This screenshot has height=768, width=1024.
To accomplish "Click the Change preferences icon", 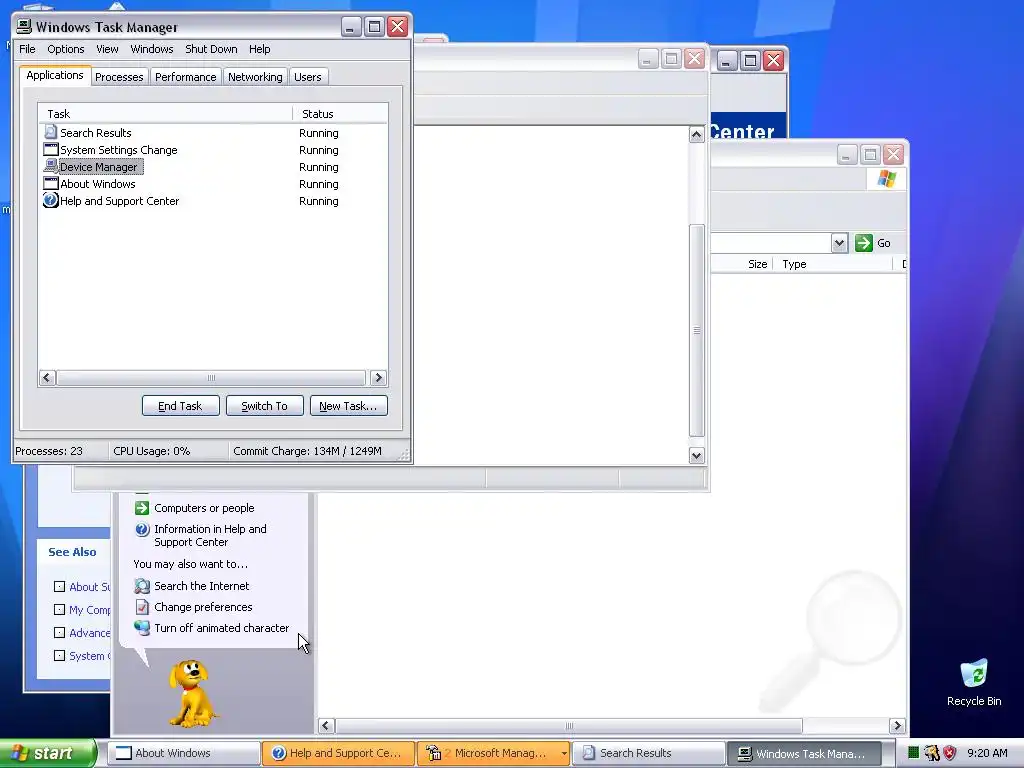I will point(142,607).
